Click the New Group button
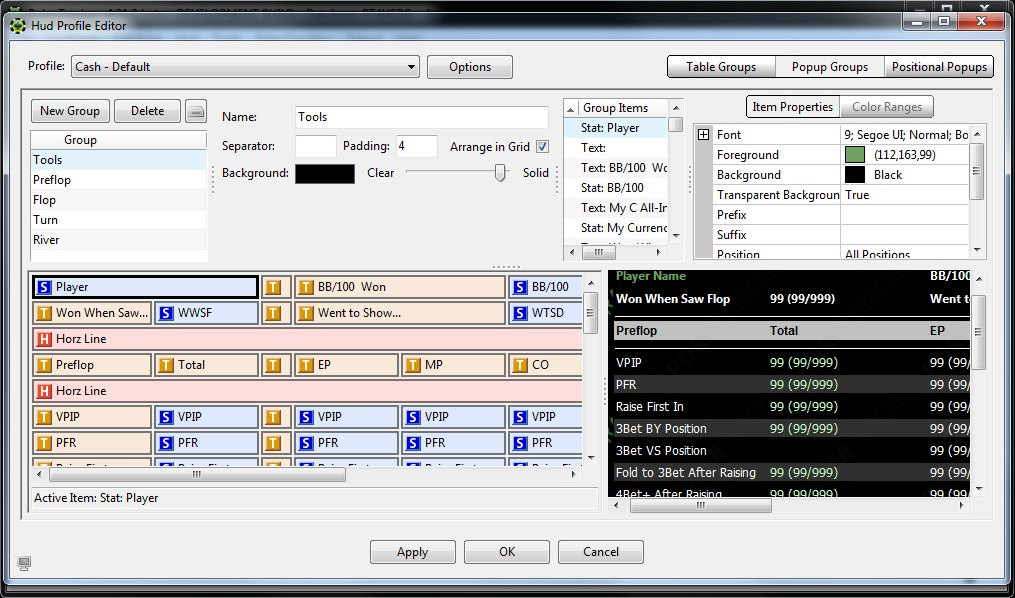The height and width of the screenshot is (598, 1015). pyautogui.click(x=70, y=111)
